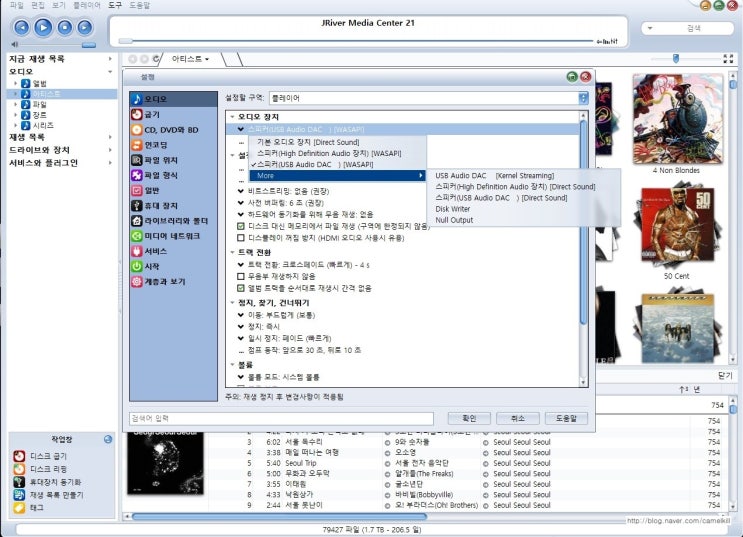Image resolution: width=743 pixels, height=537 pixels.
Task: Collapse the 오디오 장치 section
Action: 232,117
